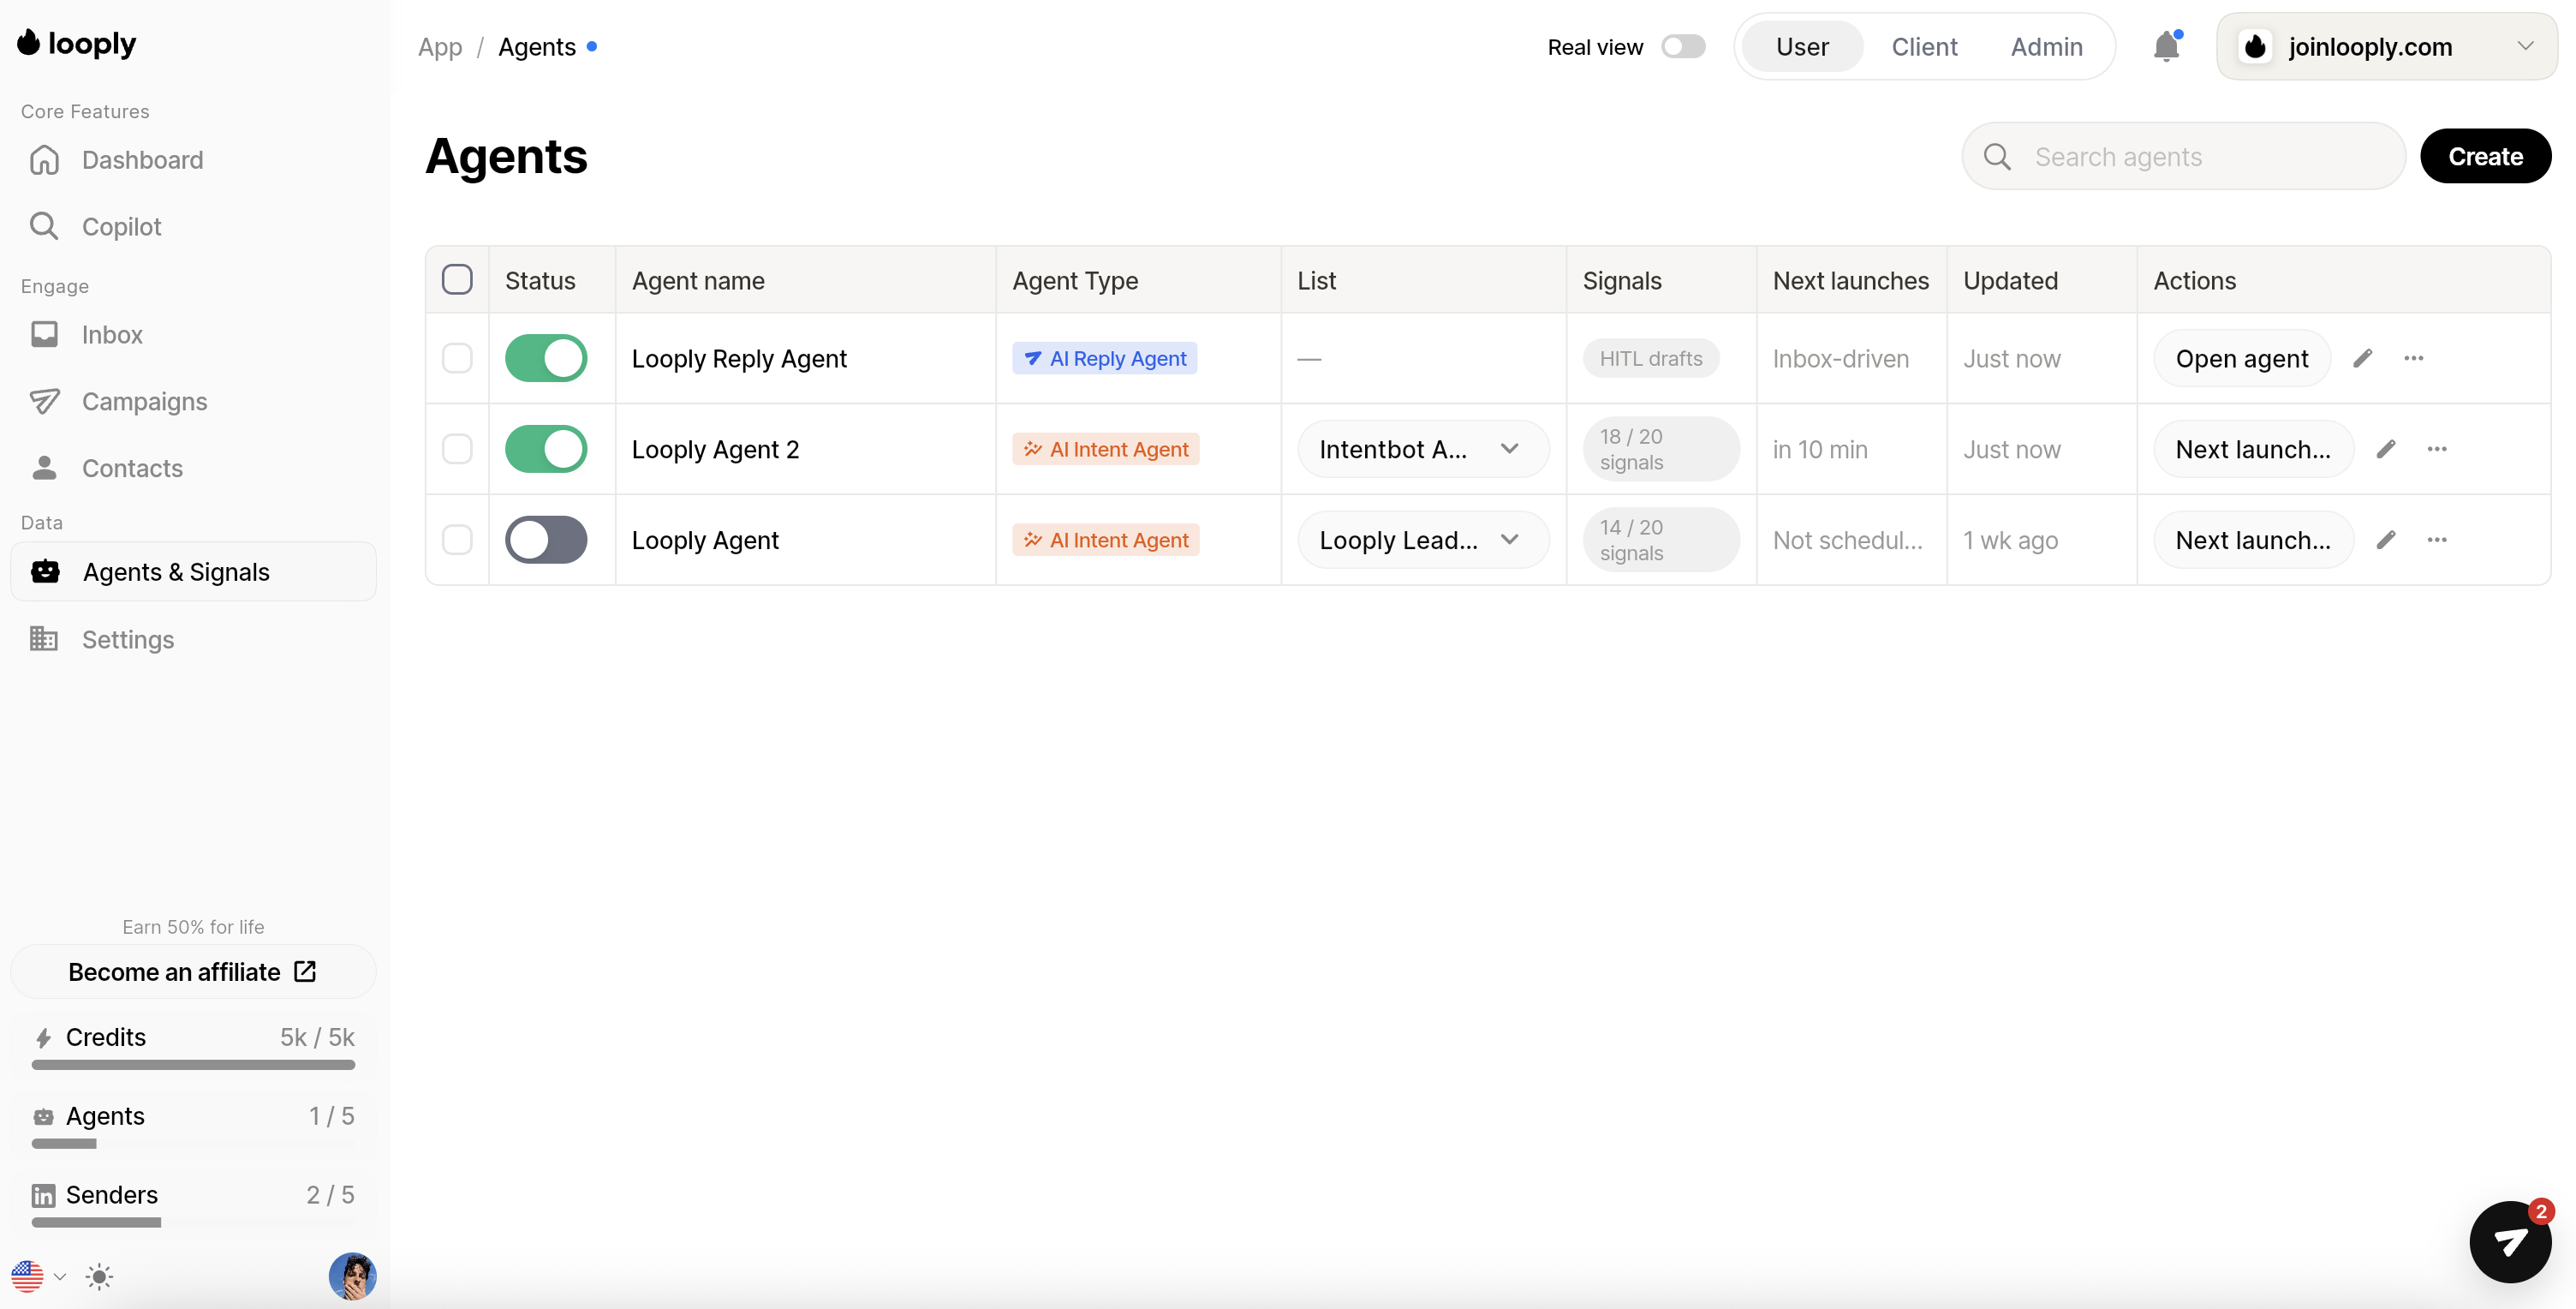Click the Senders LinkedIn icon
The height and width of the screenshot is (1309, 2576).
(x=43, y=1195)
